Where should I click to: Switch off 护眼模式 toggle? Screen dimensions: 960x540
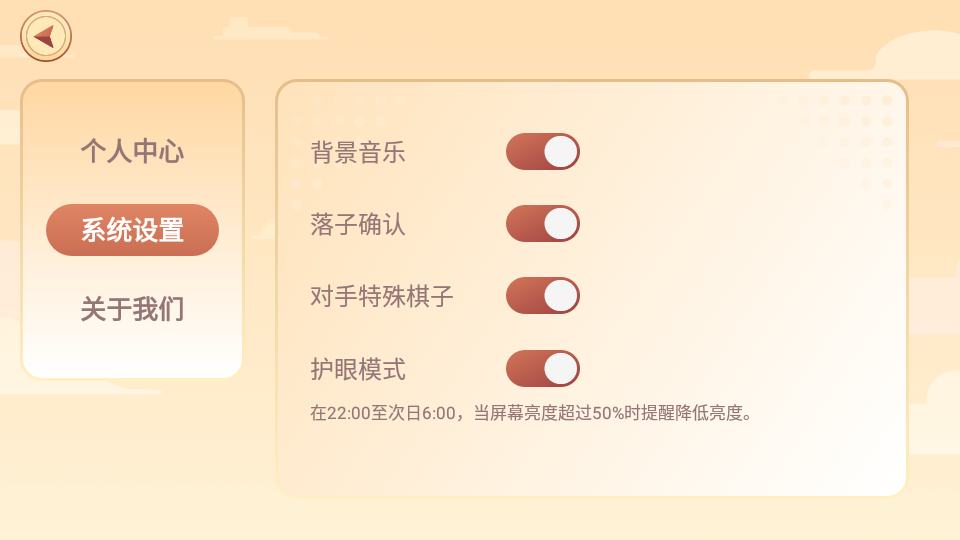pyautogui.click(x=542, y=368)
